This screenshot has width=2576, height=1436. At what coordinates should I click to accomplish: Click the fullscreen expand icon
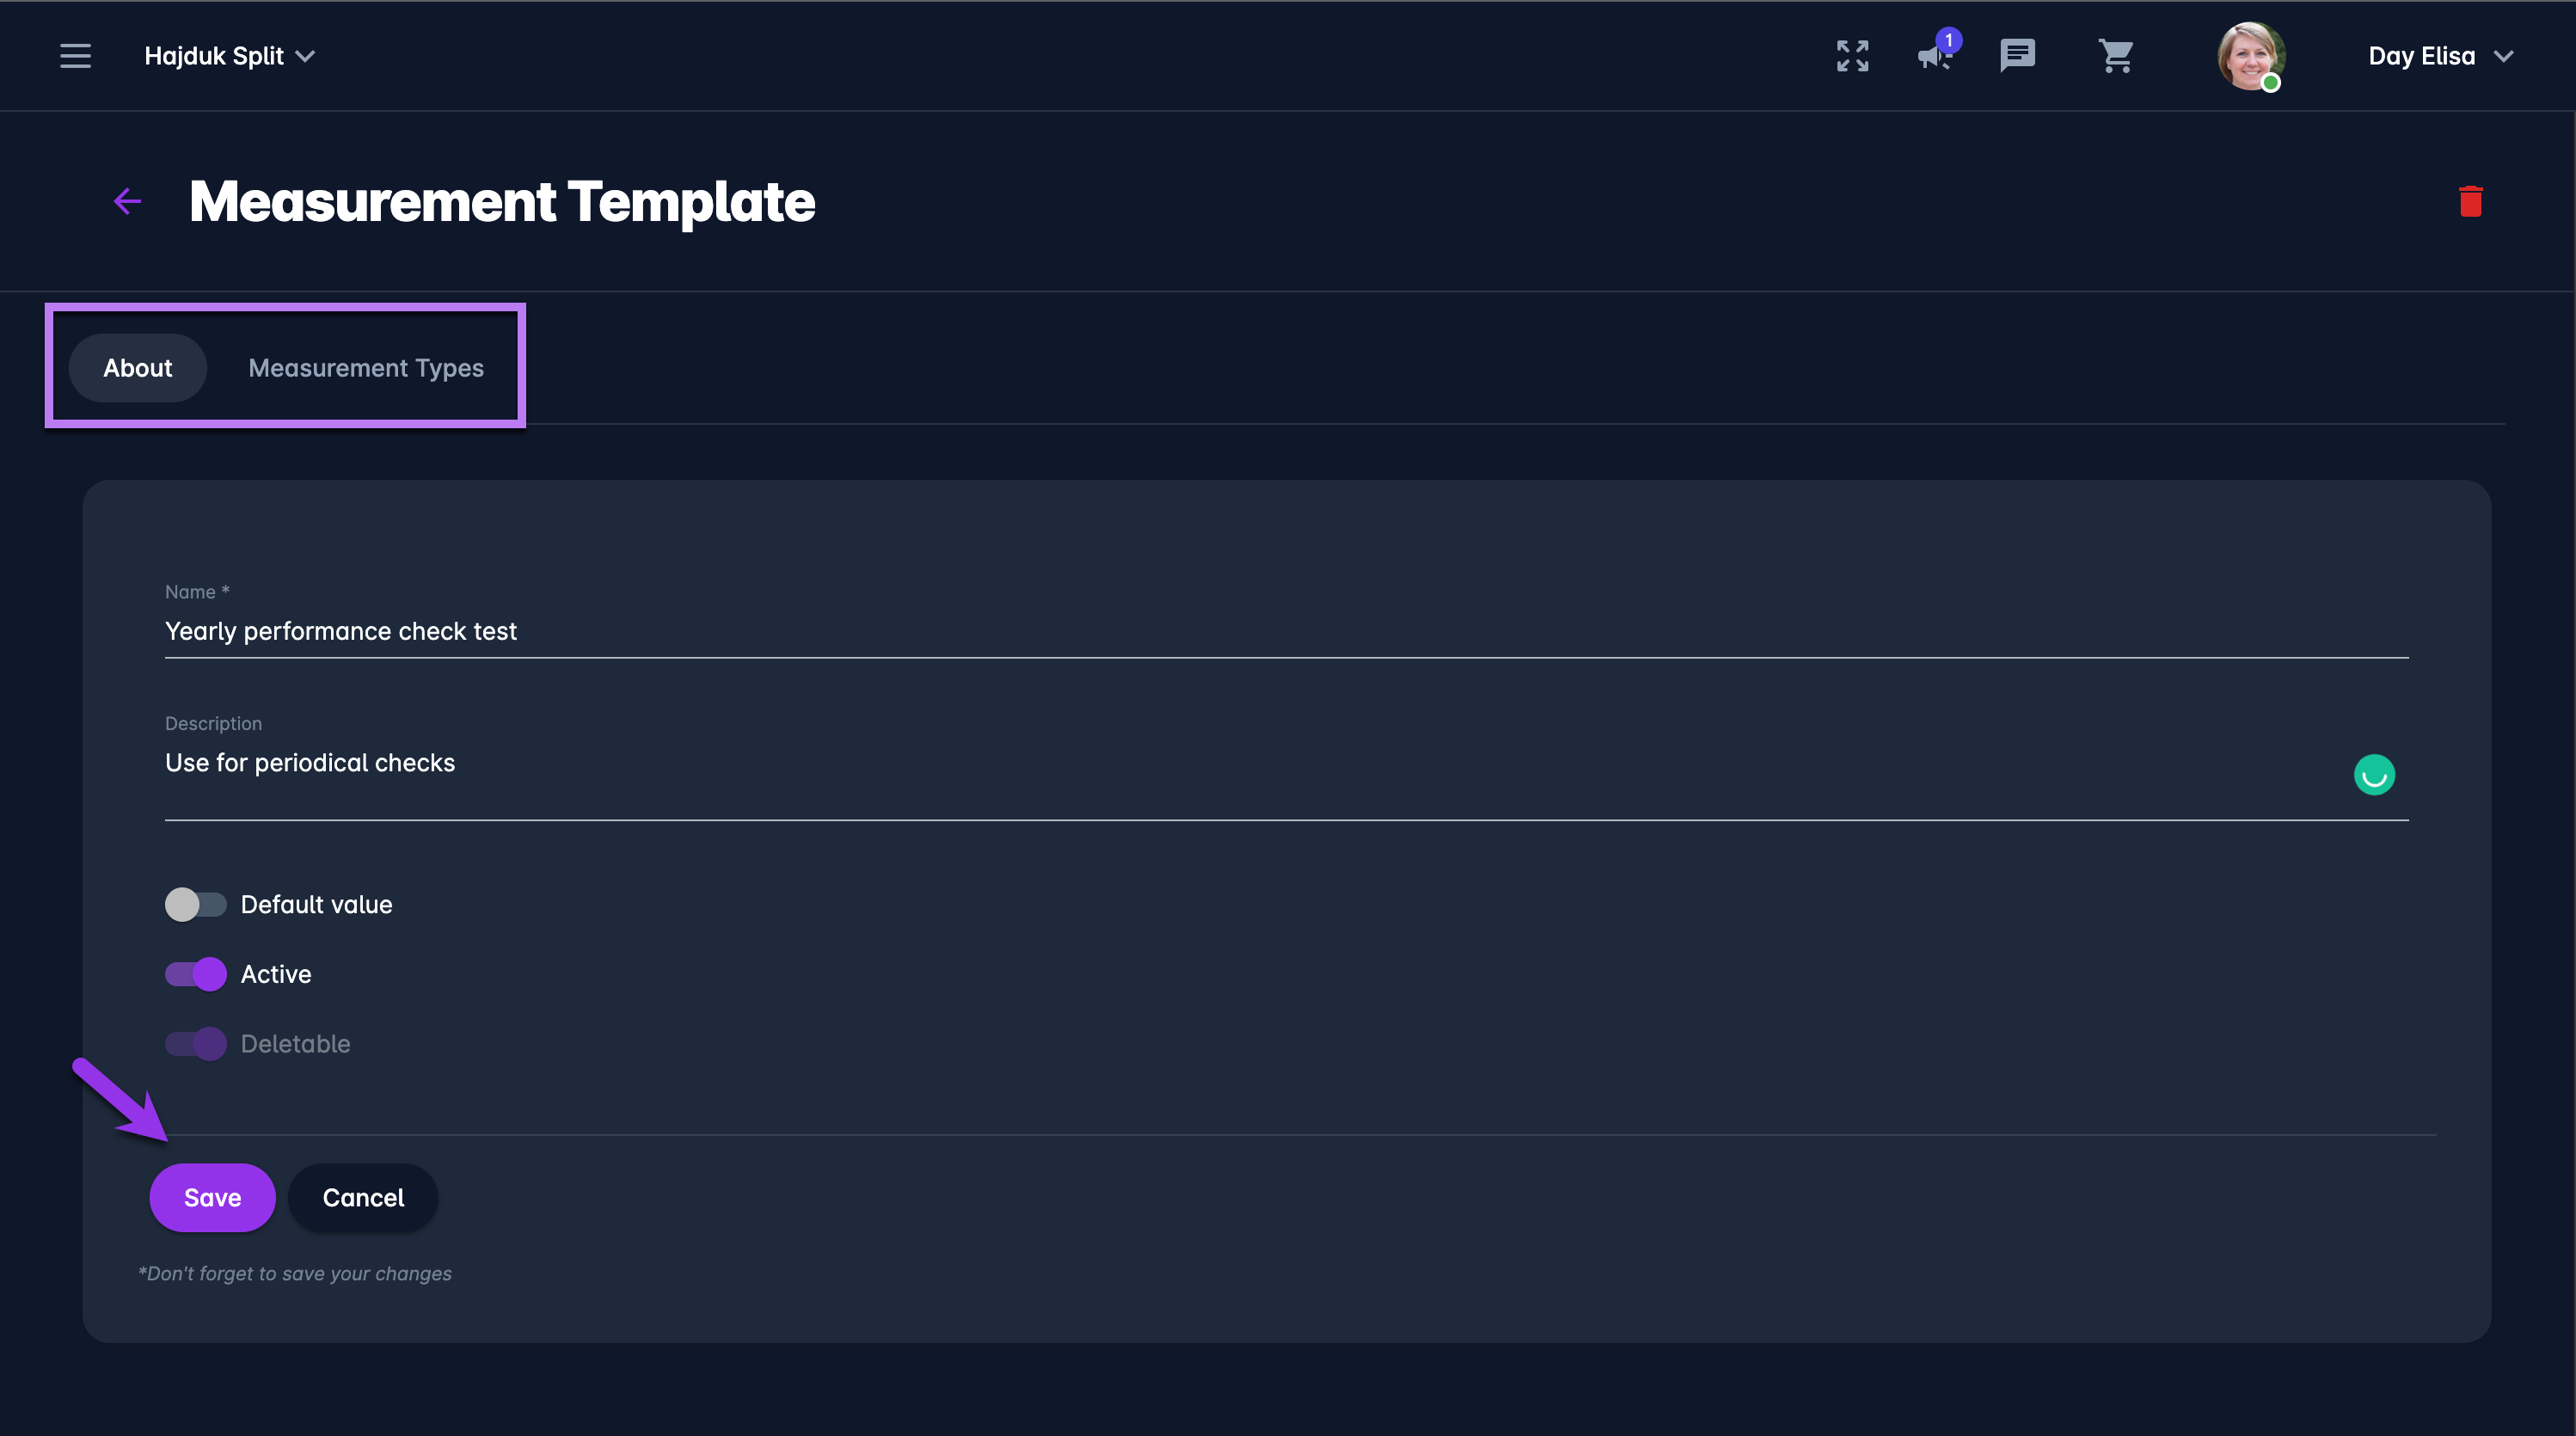(x=1852, y=56)
